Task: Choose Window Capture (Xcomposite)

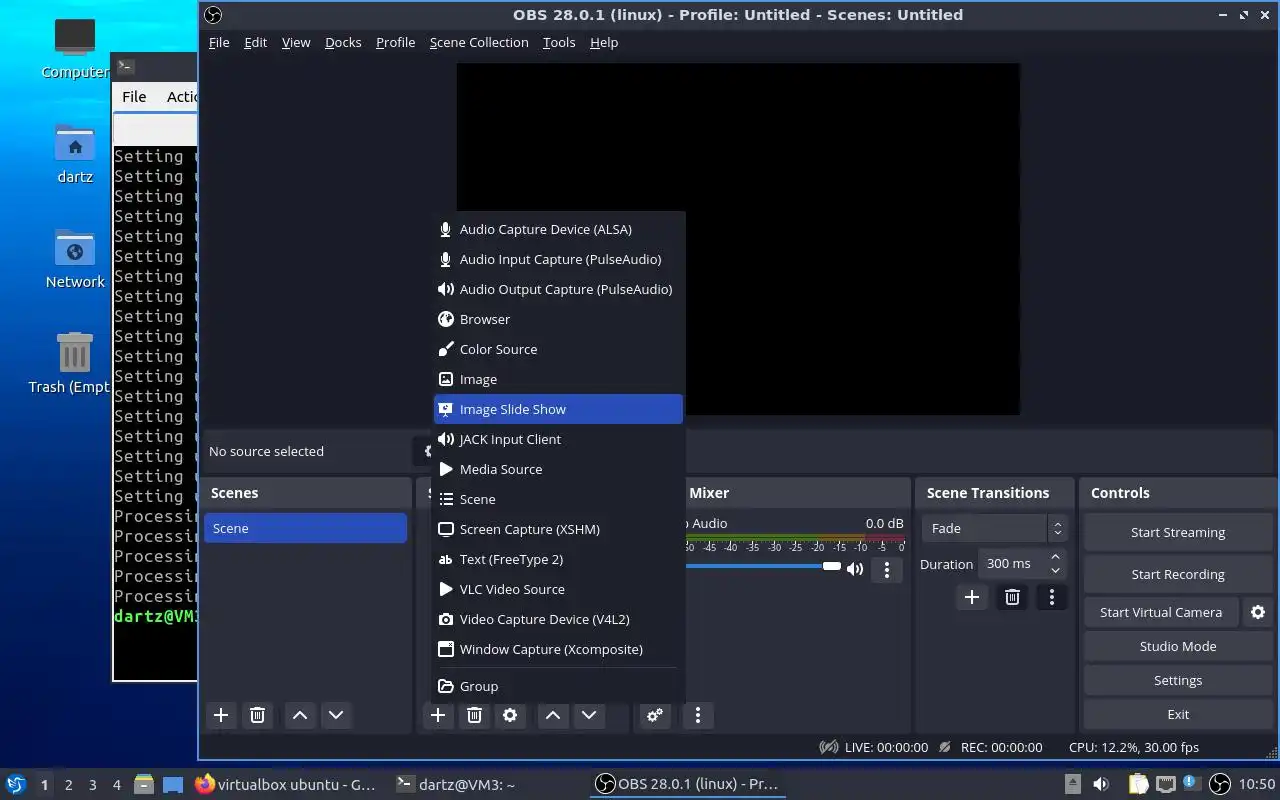Action: [x=558, y=649]
